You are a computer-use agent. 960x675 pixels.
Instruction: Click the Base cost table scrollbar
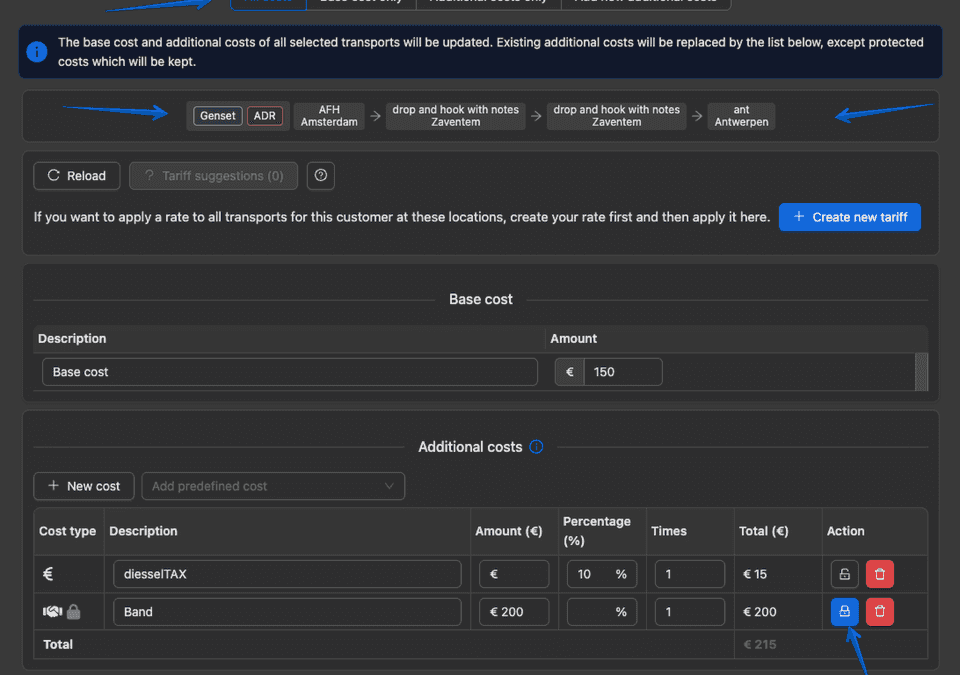(921, 372)
